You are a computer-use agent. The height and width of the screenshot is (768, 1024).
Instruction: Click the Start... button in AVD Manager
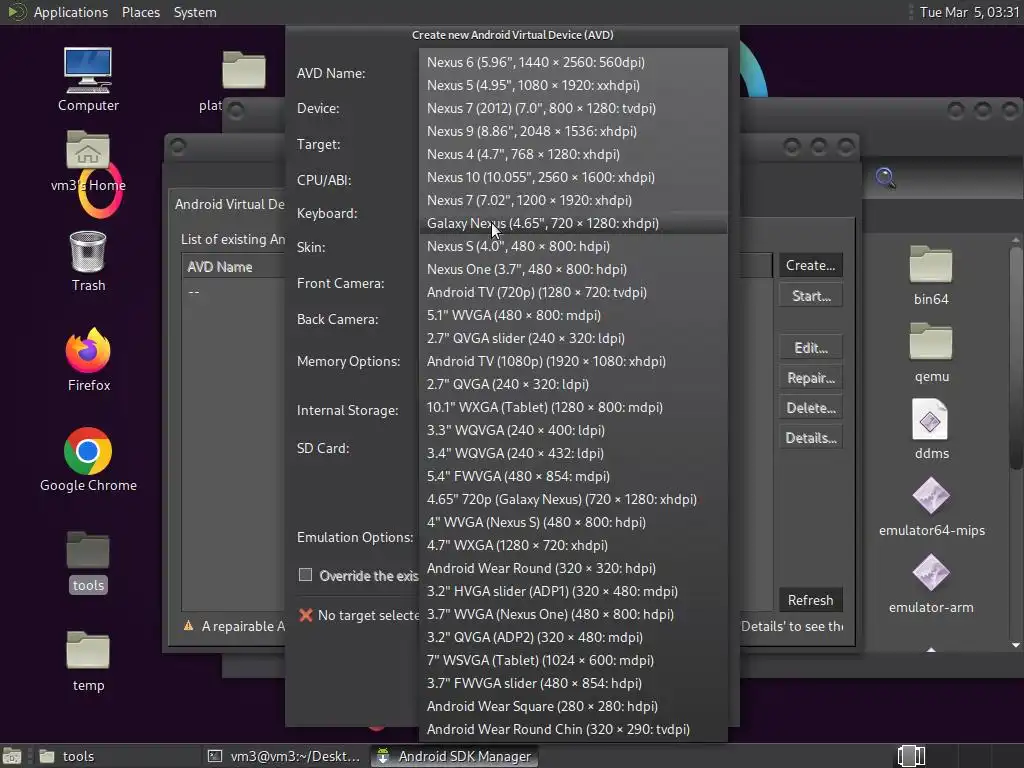810,296
